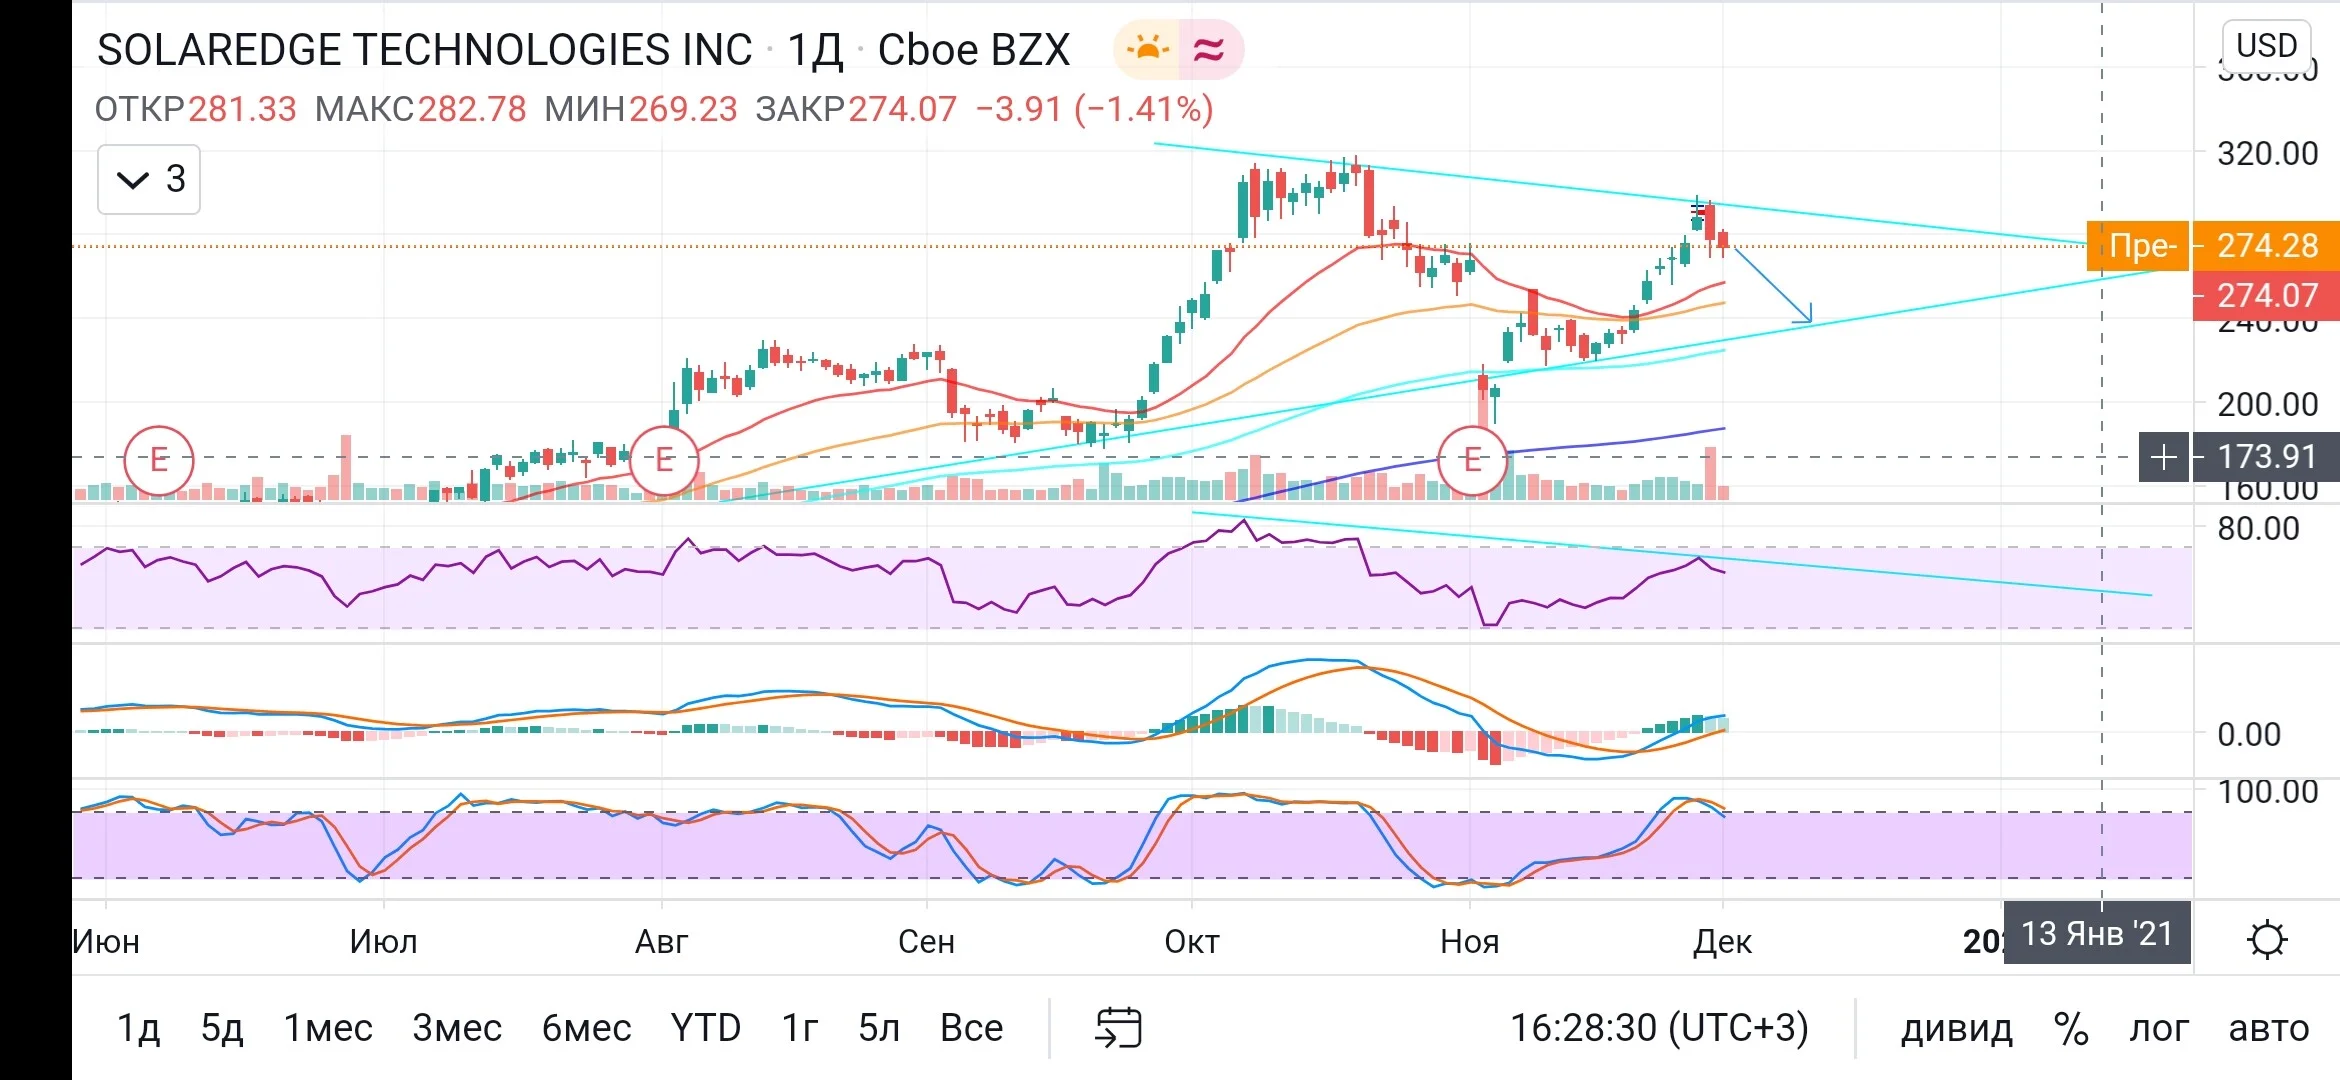Open timezone menu 16:28:30 (UTC+3)

[1659, 1028]
